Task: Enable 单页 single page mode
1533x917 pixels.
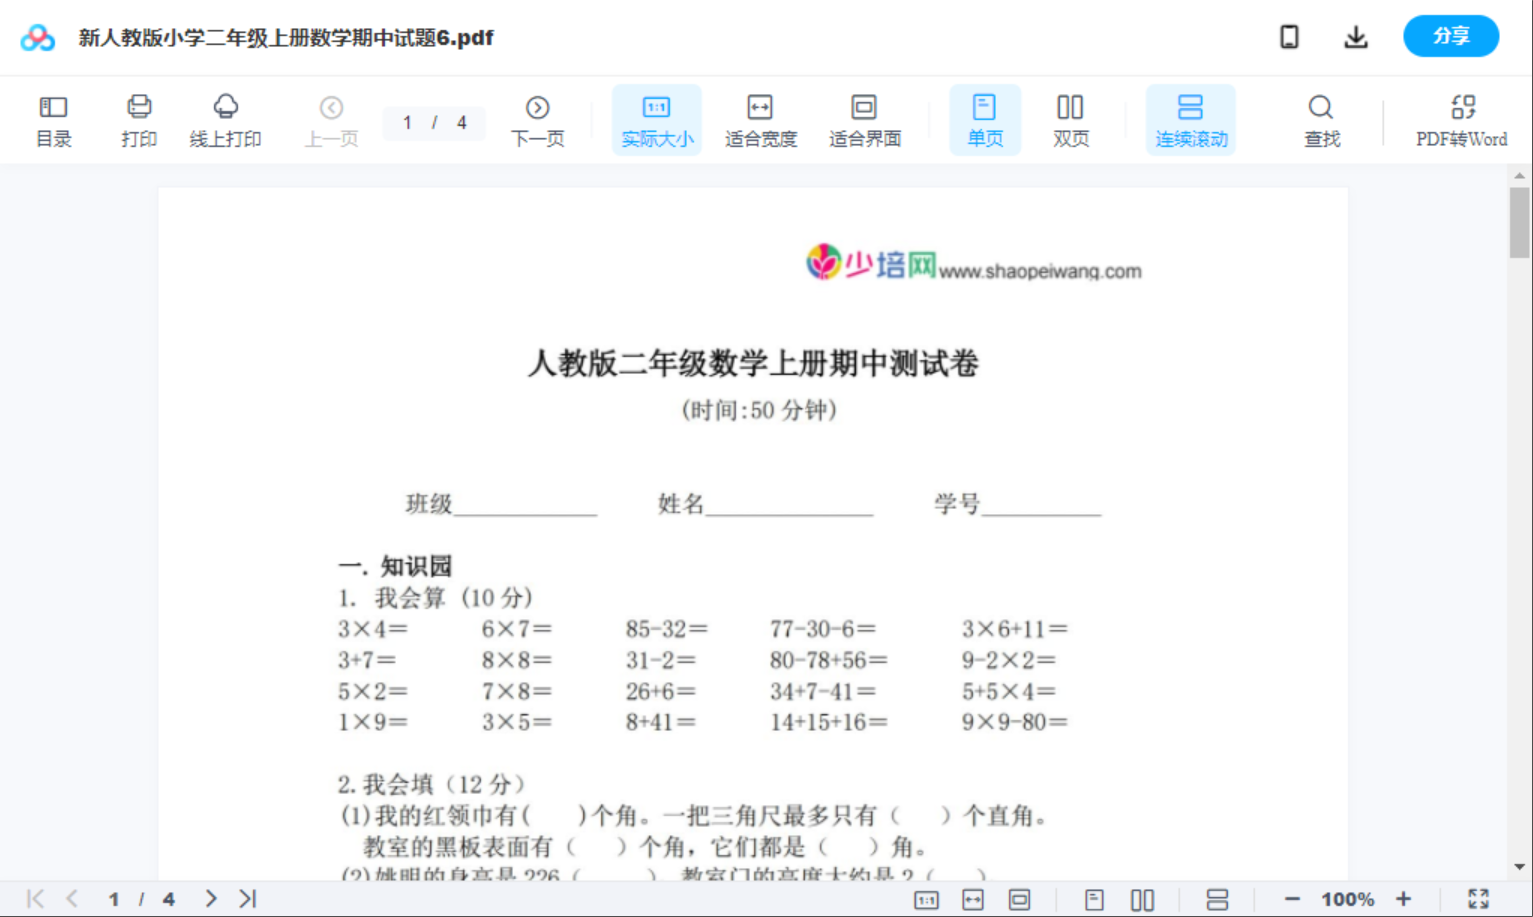Action: point(985,119)
